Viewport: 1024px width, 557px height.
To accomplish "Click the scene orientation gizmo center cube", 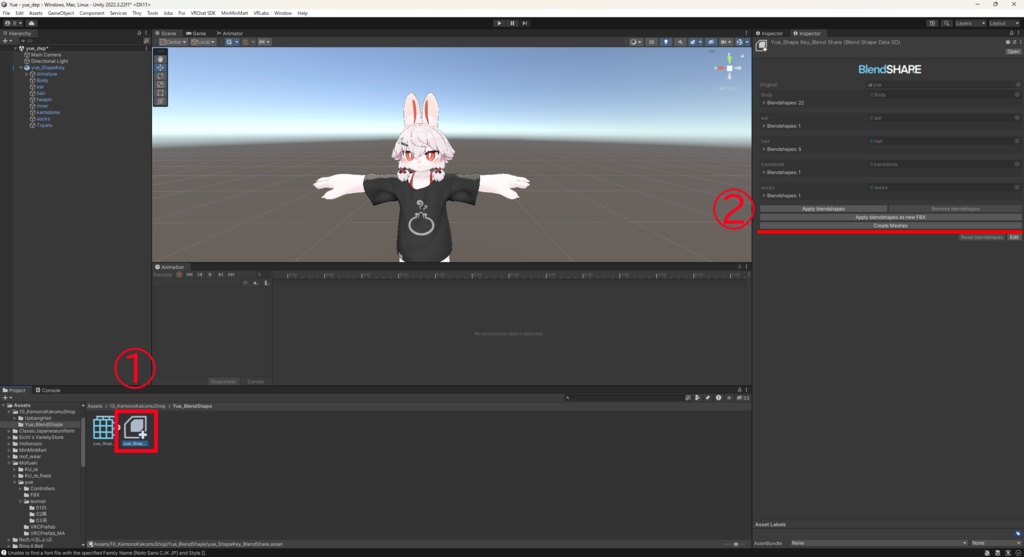I will (729, 68).
